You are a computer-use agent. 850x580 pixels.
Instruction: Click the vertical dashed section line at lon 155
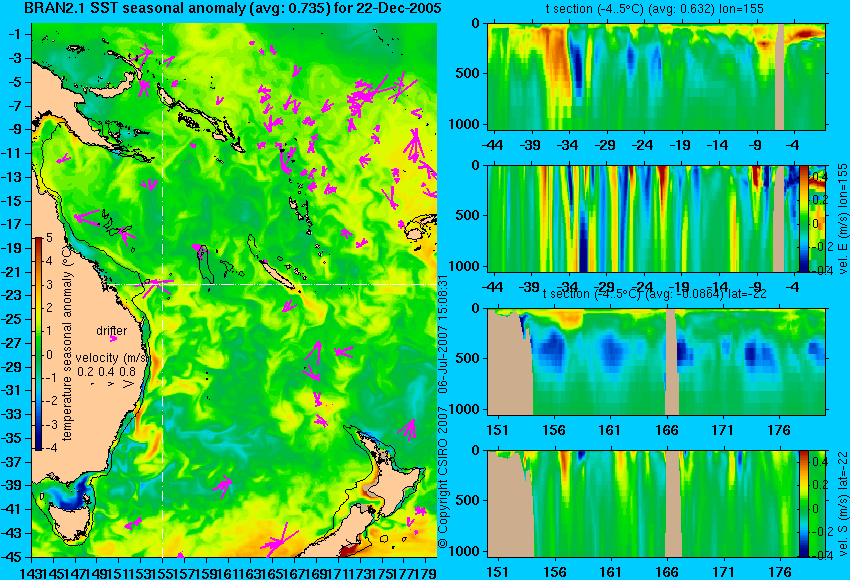[163, 290]
